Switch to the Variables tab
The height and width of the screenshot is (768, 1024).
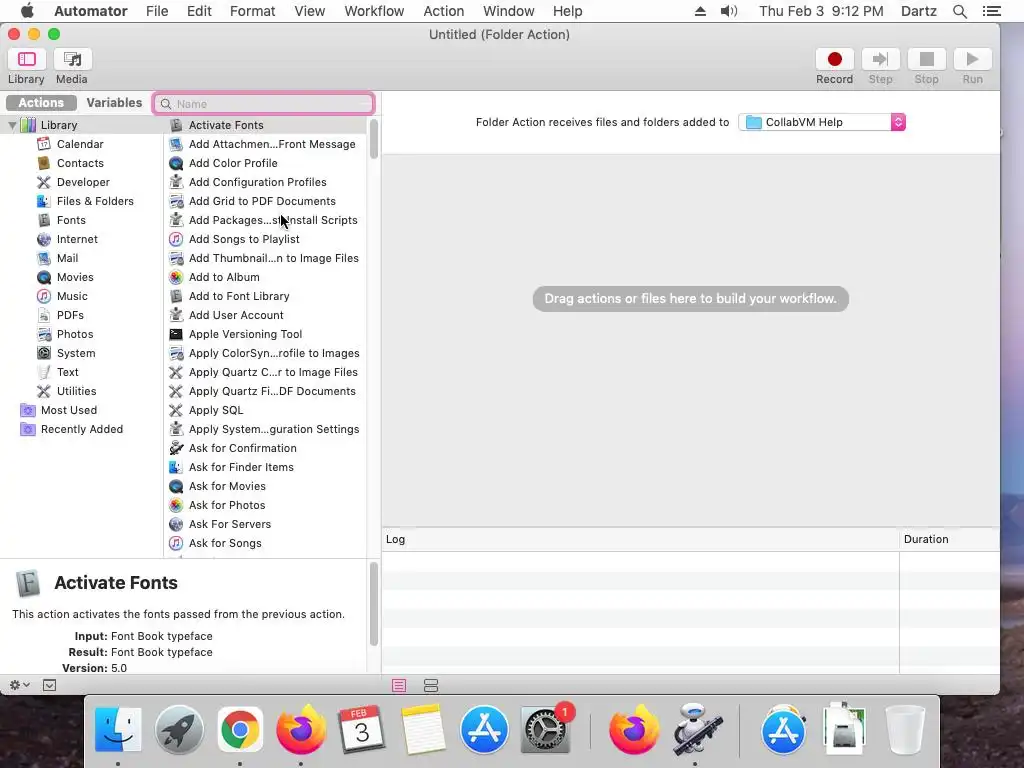coord(114,103)
